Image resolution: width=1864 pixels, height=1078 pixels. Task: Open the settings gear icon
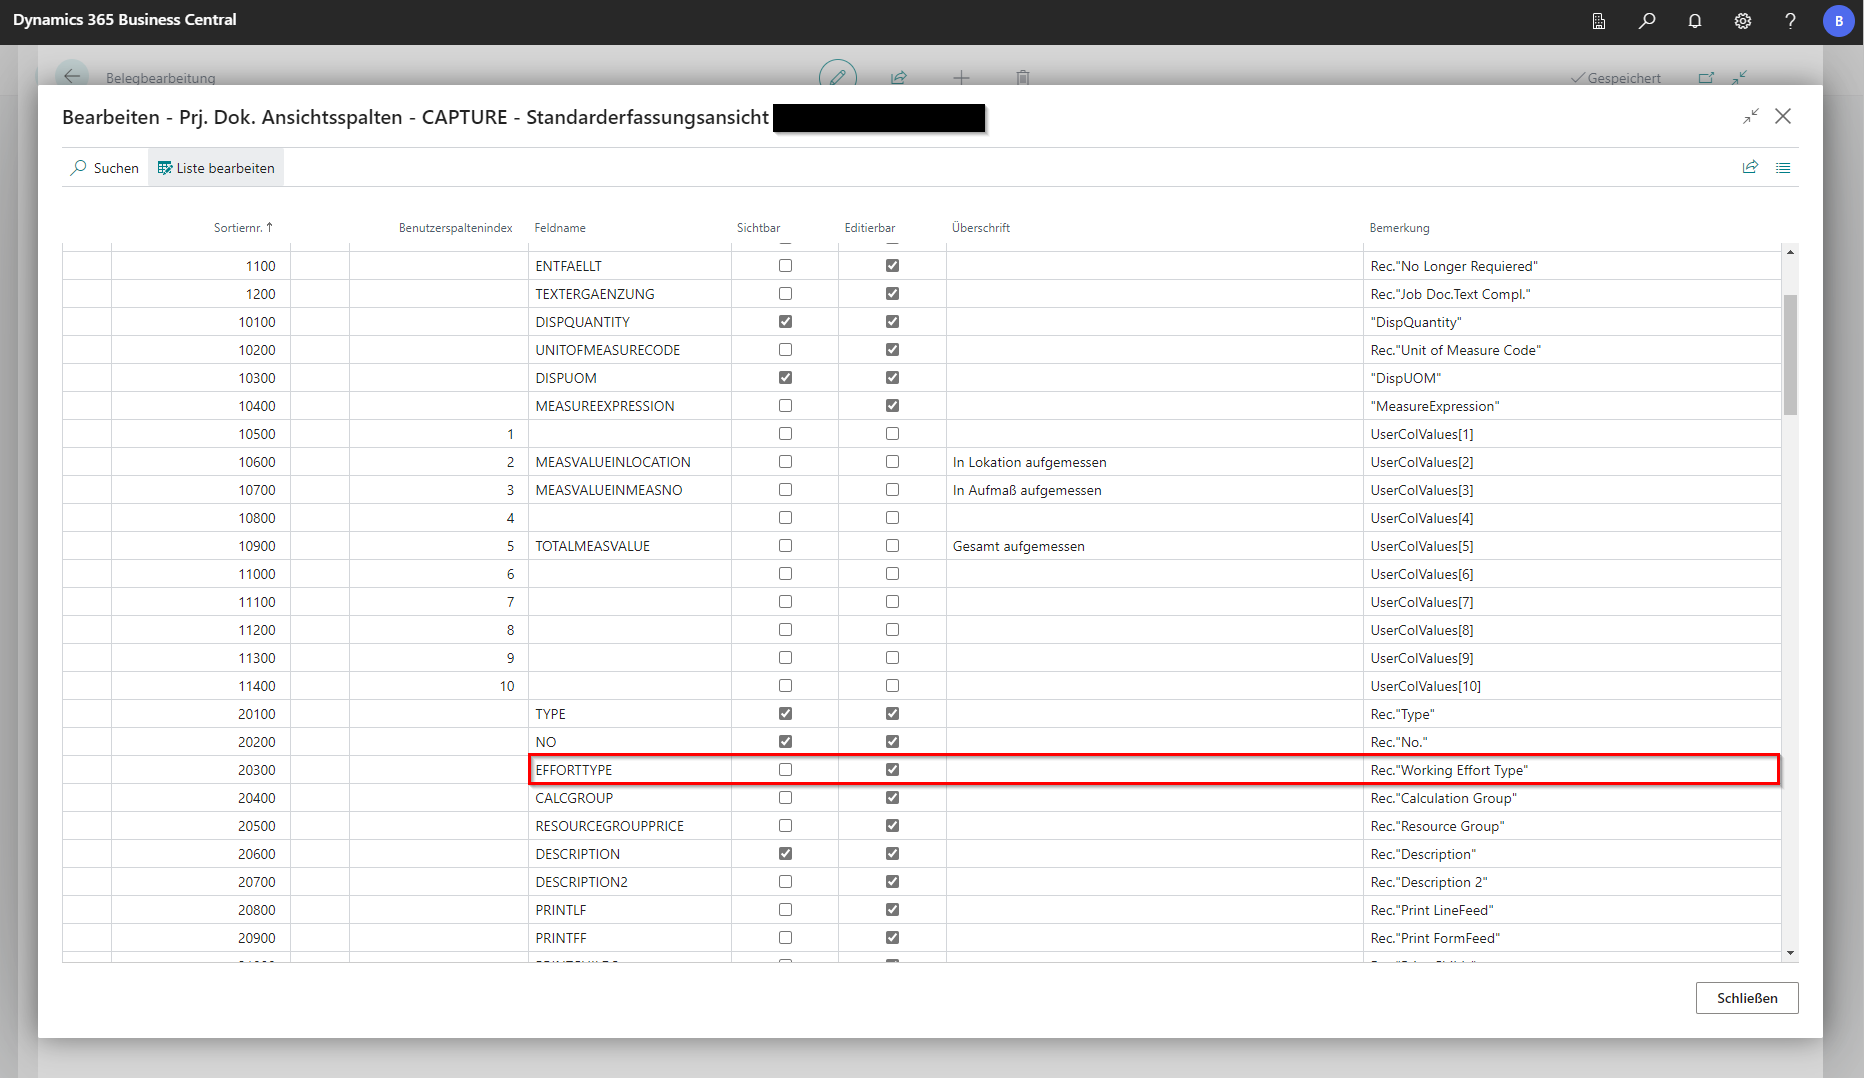click(1742, 21)
